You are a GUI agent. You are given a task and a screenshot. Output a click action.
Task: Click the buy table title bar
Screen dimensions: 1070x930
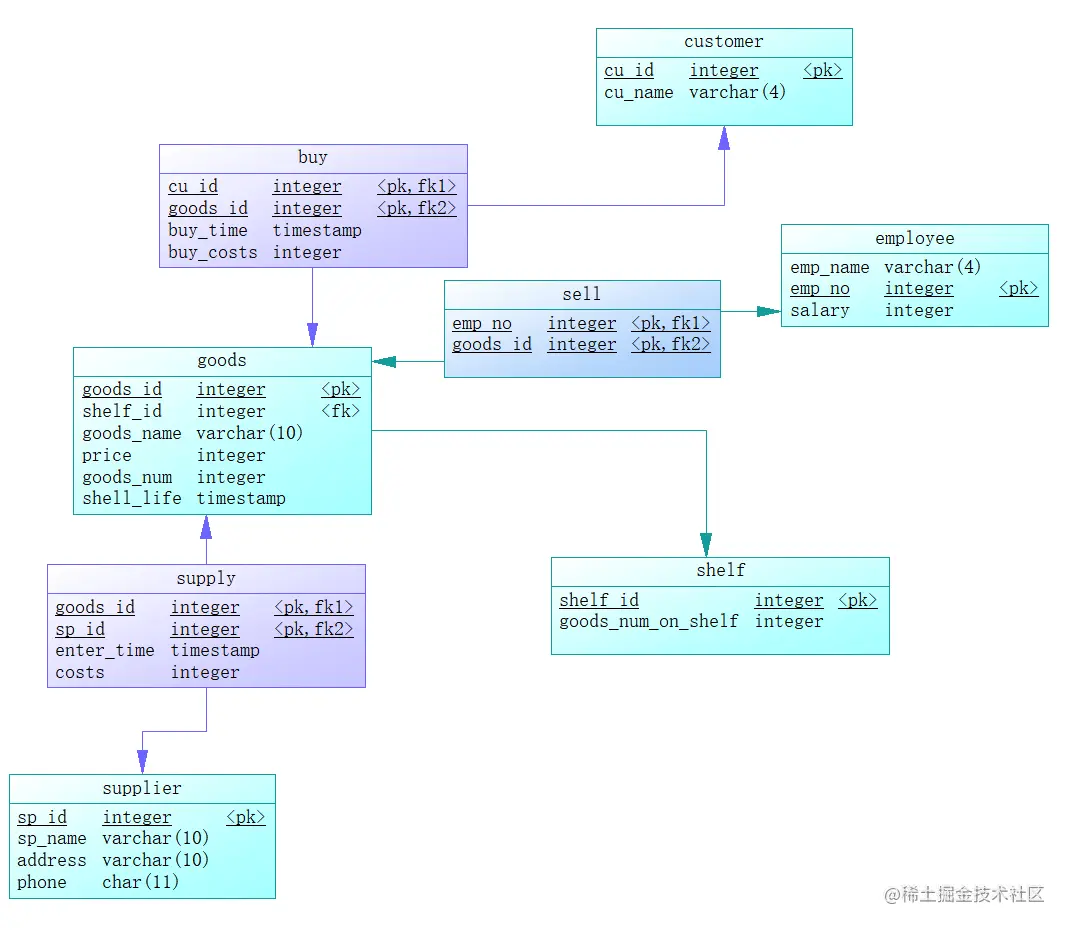click(313, 157)
